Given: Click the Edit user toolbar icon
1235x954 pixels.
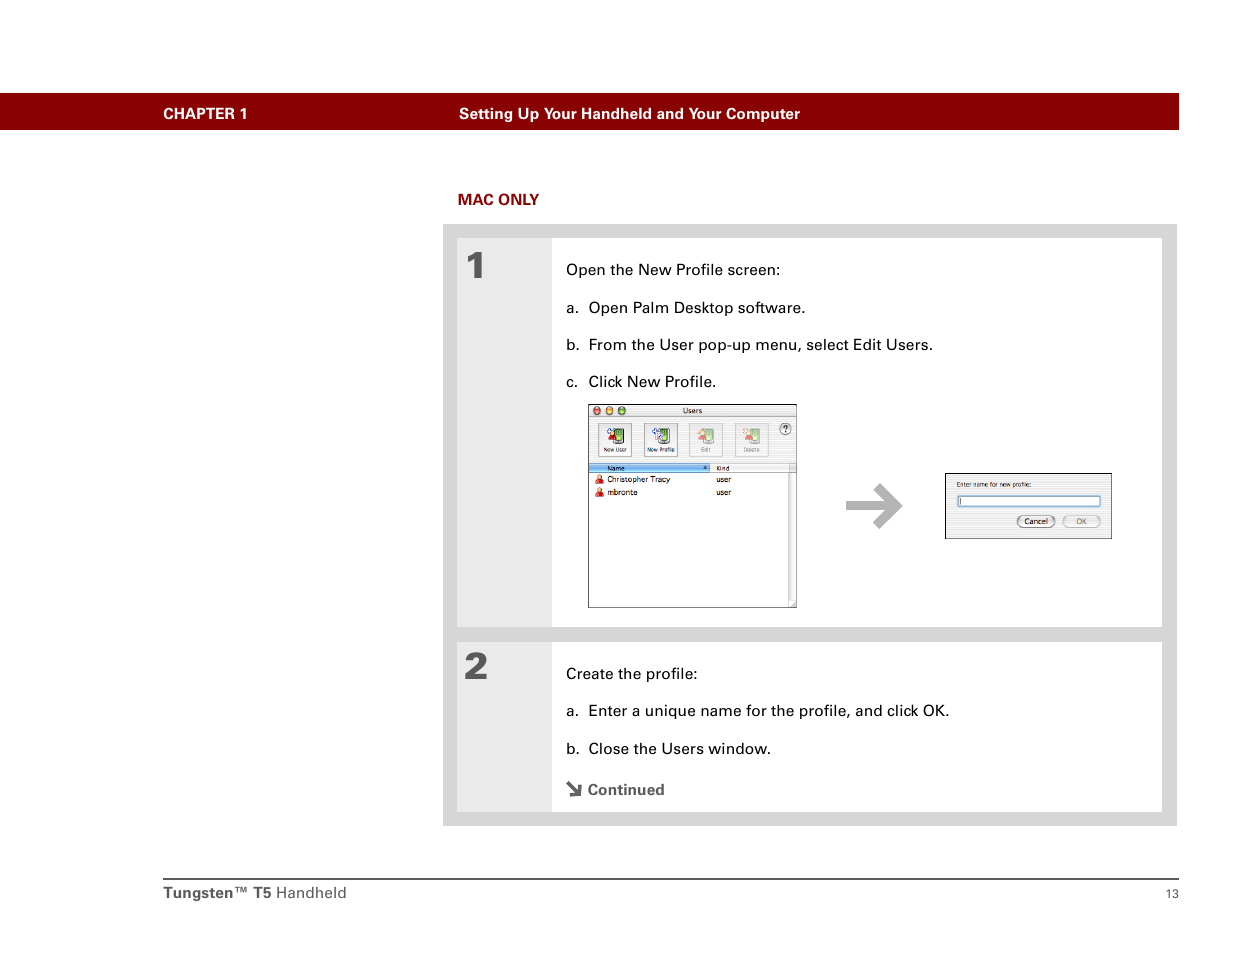Looking at the screenshot, I should (x=706, y=439).
